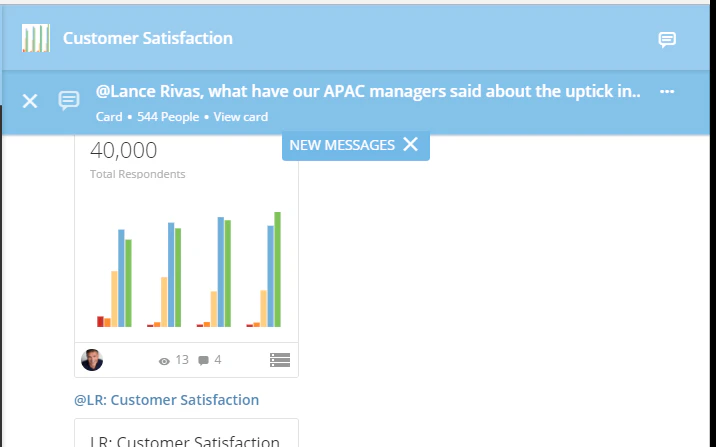716x447 pixels.
Task: Click the views count 13
Action: point(182,360)
